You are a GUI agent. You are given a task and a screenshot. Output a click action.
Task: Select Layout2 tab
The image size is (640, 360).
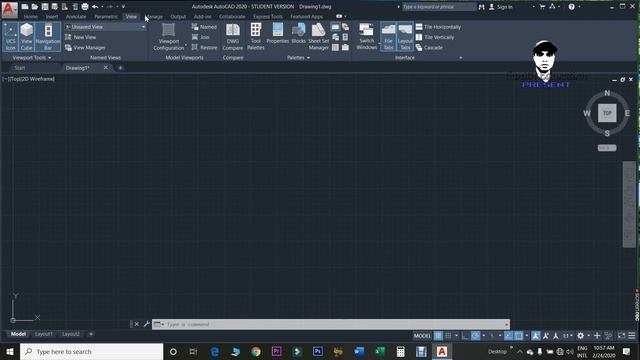click(71, 334)
